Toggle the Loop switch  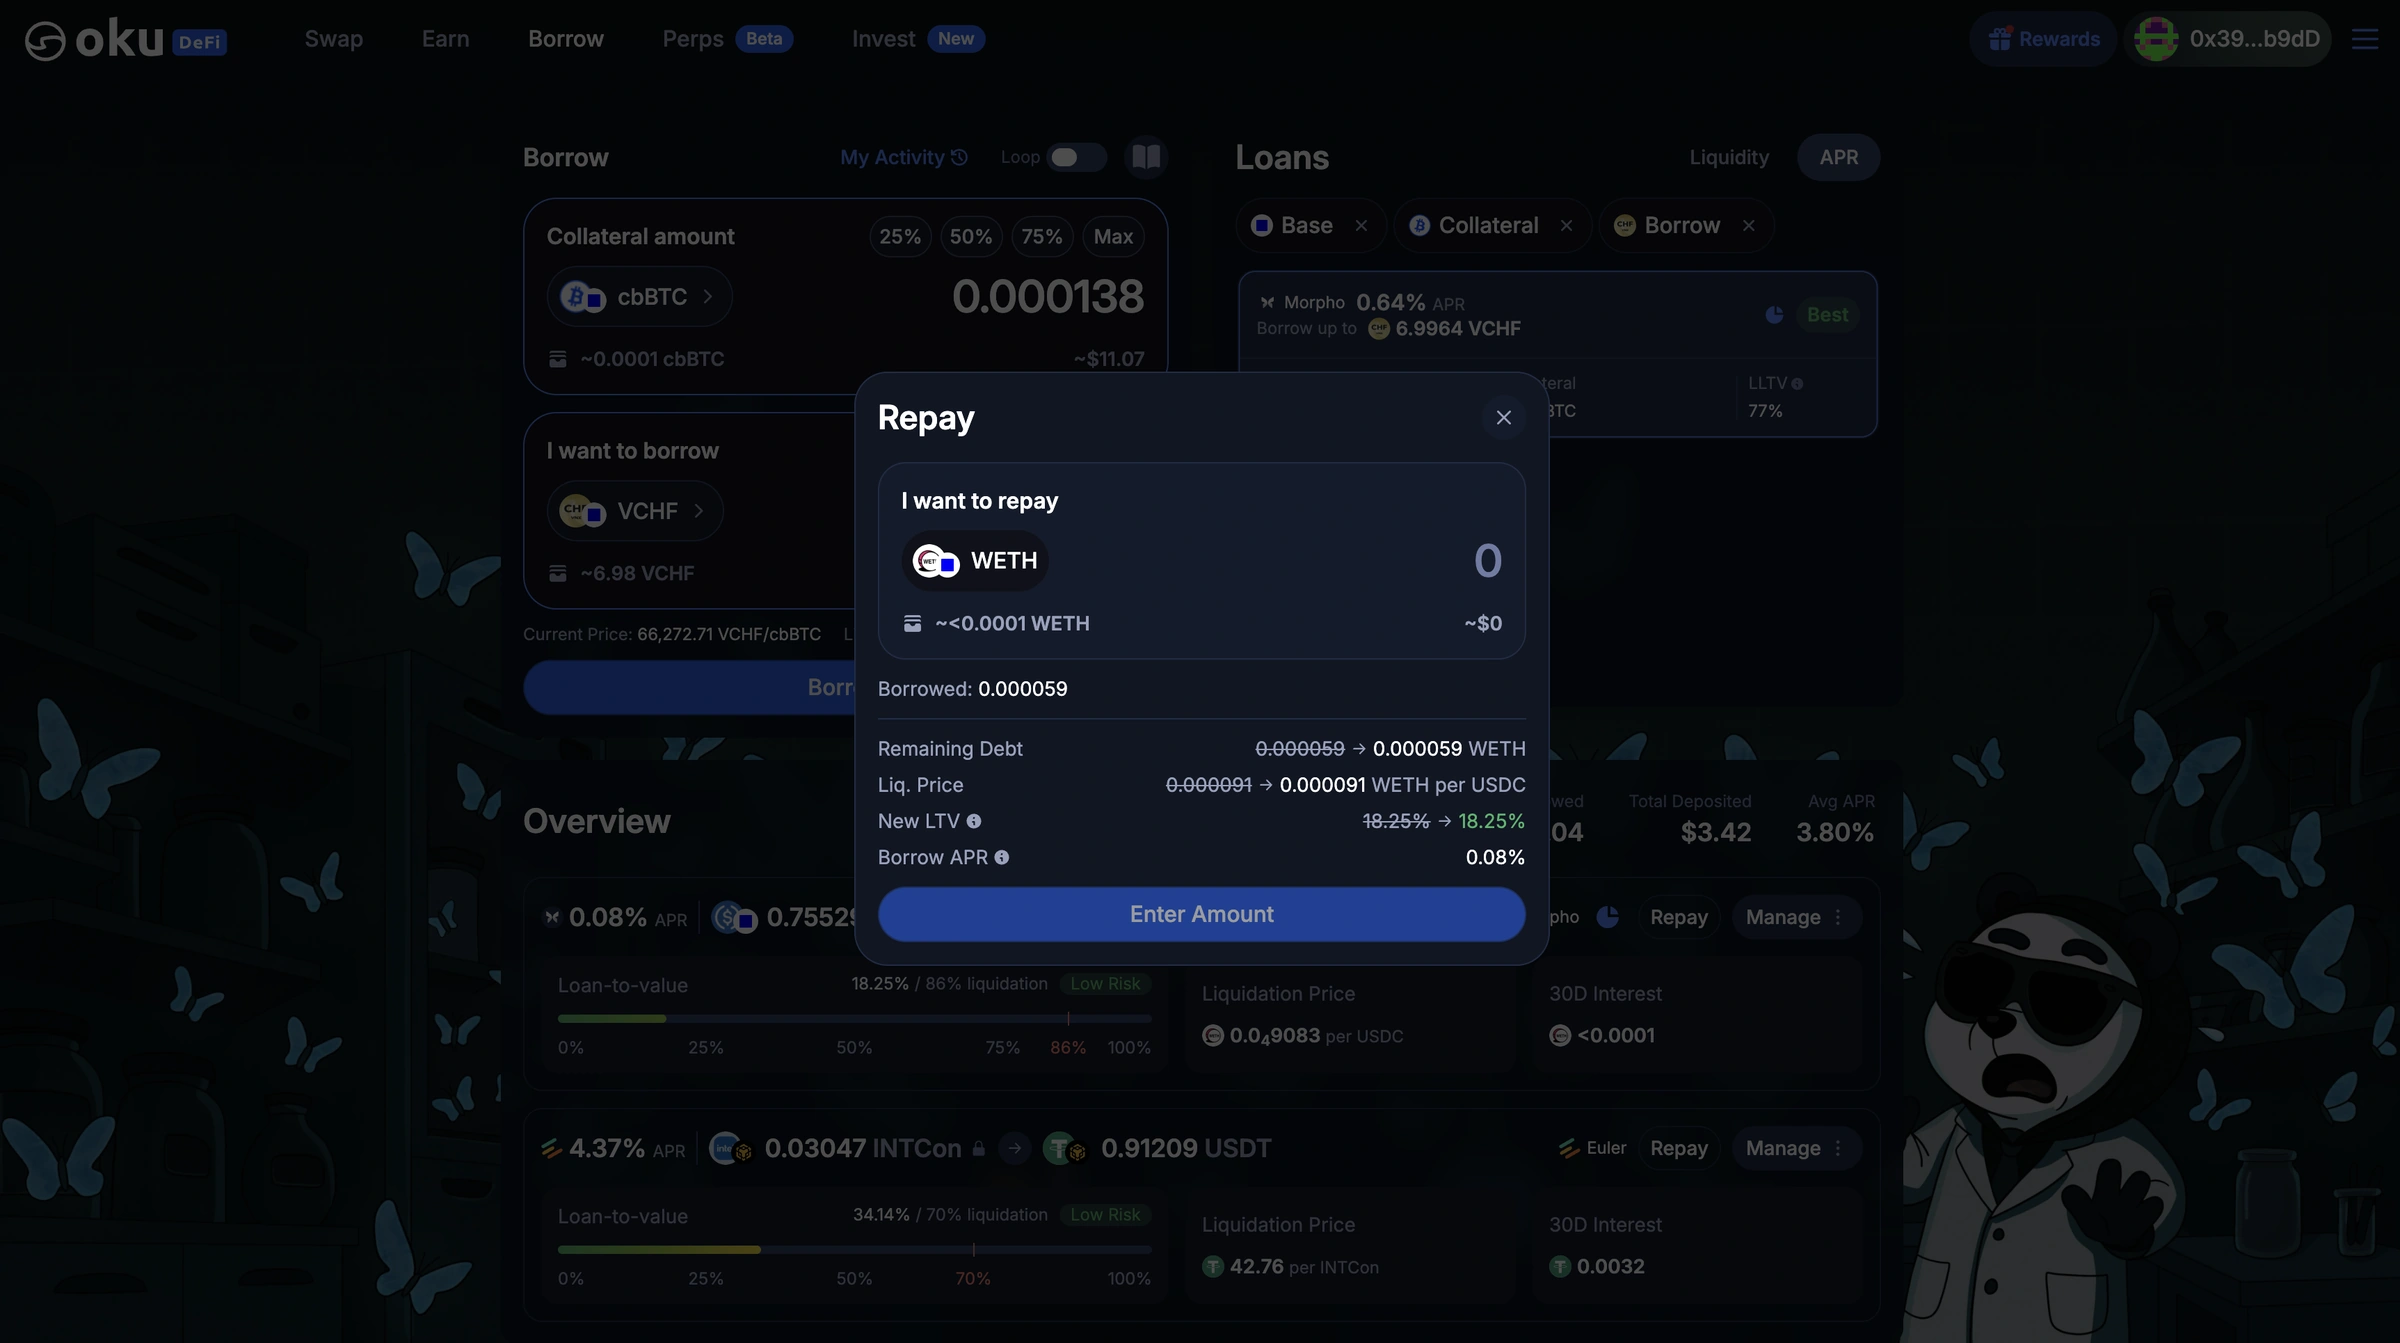[x=1076, y=157]
